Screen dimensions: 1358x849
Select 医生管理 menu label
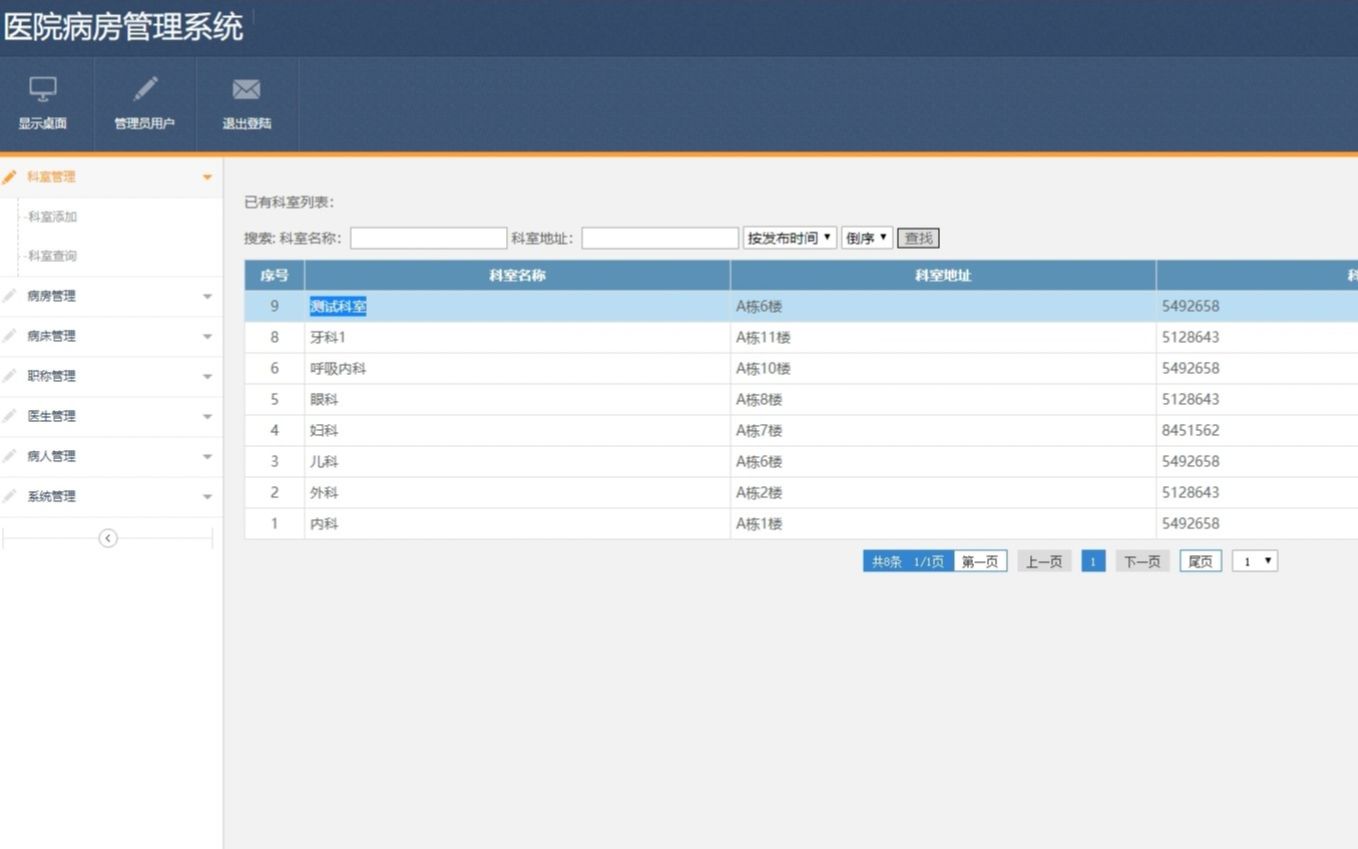pos(51,416)
